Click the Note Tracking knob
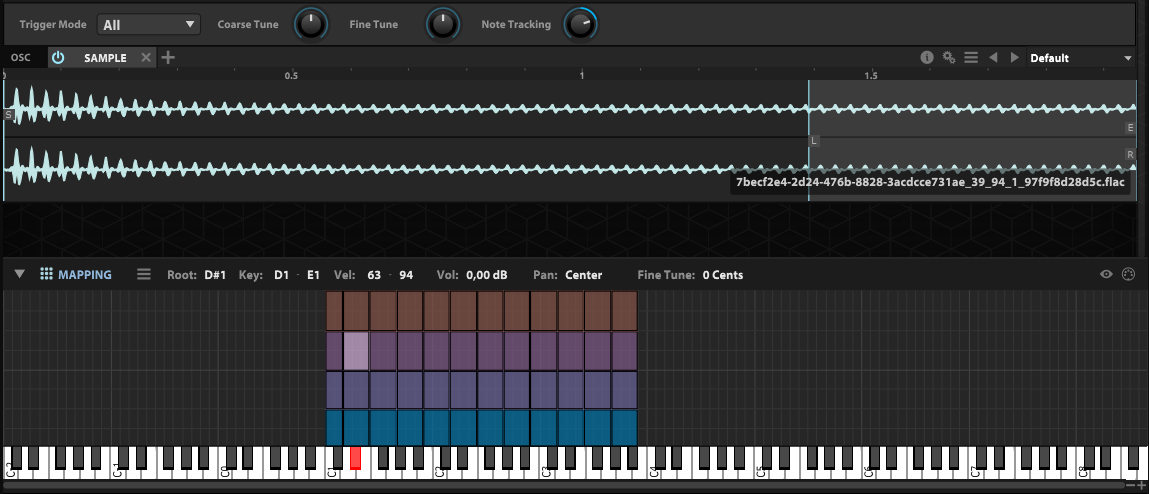This screenshot has width=1149, height=494. pos(580,24)
